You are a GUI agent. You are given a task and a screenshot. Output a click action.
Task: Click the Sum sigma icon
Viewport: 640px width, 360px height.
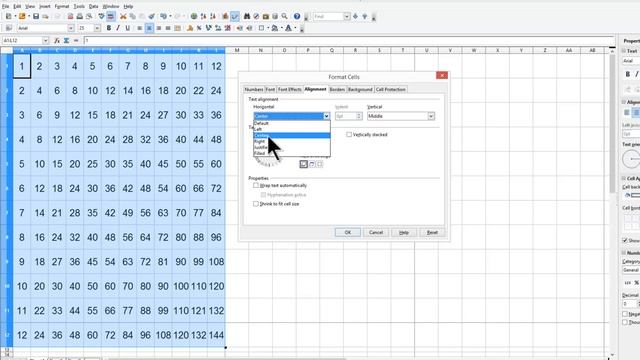click(x=67, y=40)
